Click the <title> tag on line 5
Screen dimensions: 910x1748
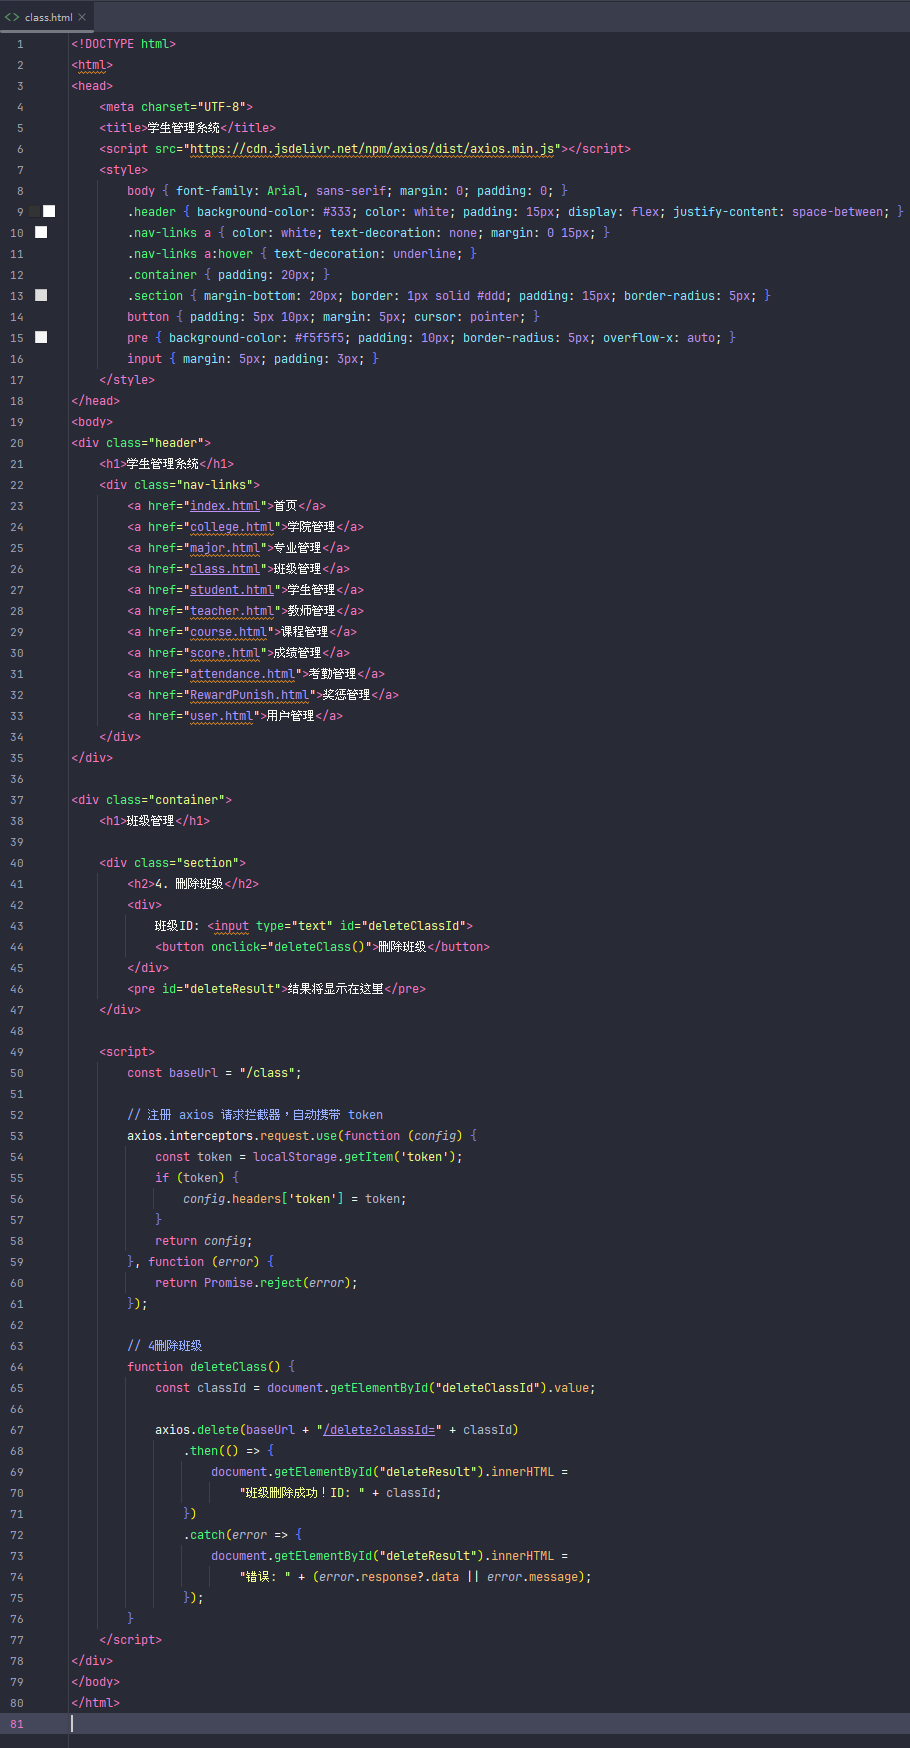coord(123,128)
